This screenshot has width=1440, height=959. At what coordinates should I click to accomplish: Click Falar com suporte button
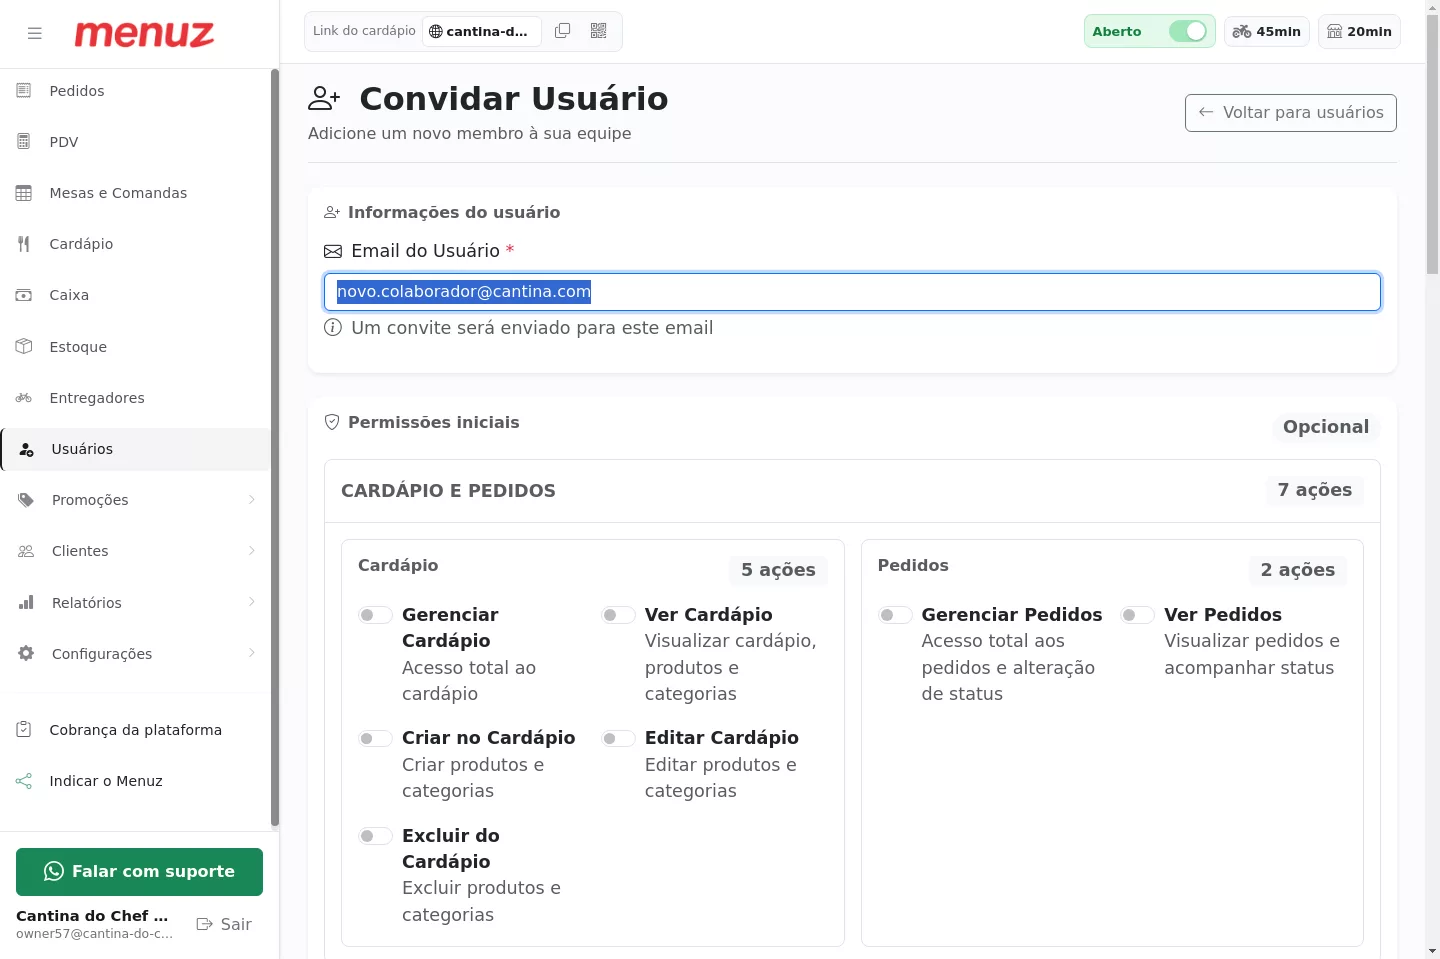(139, 872)
